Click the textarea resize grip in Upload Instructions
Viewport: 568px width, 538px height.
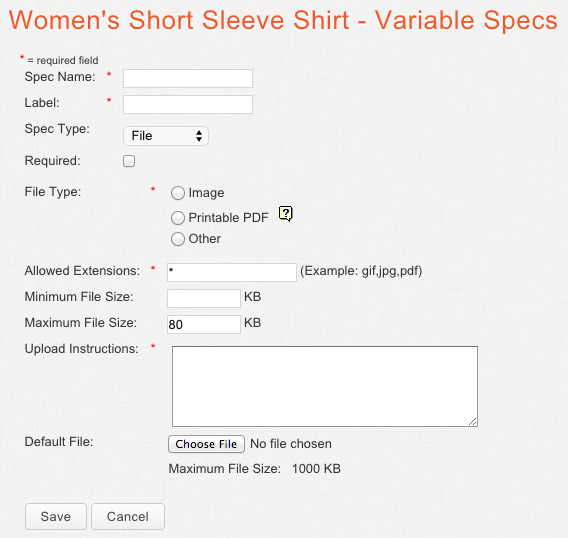point(472,421)
